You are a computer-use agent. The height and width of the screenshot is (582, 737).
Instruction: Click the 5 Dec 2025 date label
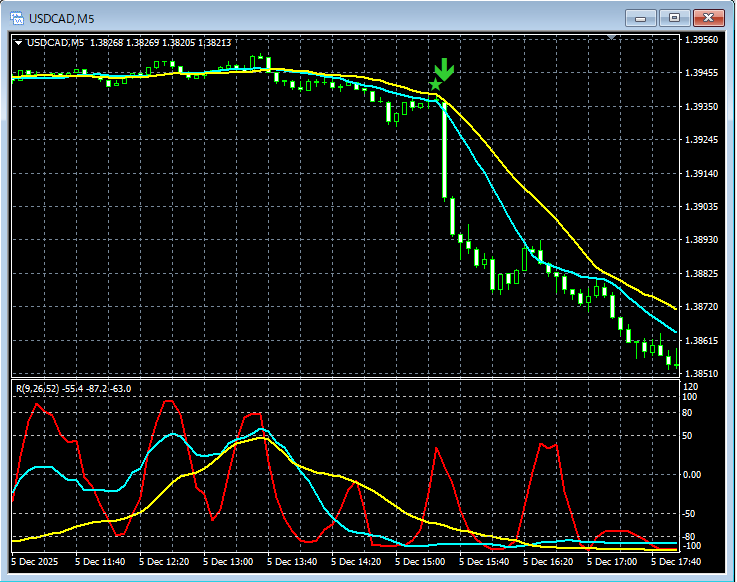point(35,562)
